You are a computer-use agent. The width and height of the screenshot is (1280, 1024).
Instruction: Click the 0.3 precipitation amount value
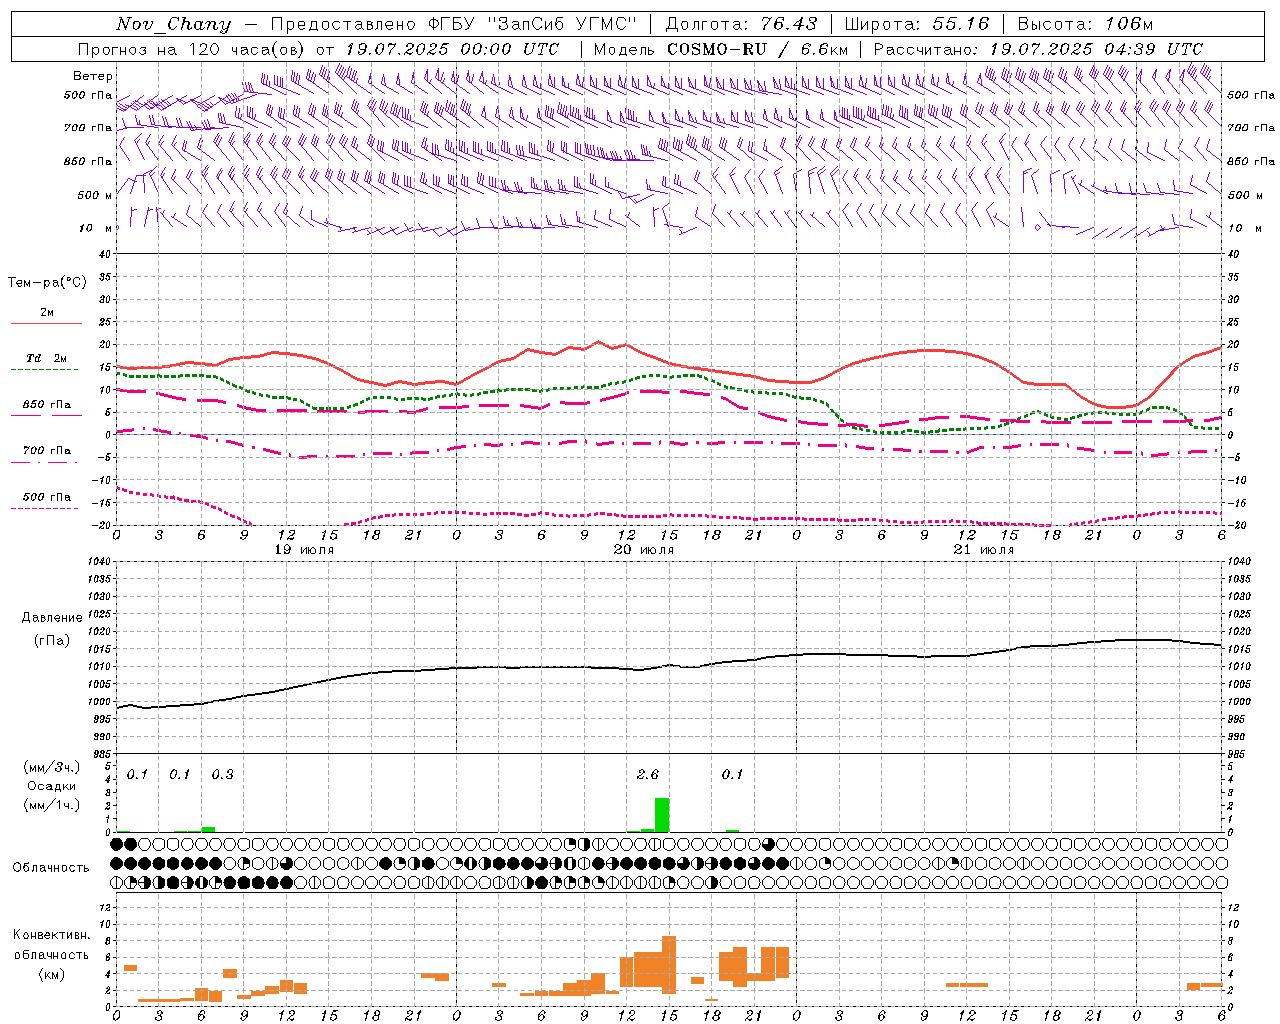(222, 774)
